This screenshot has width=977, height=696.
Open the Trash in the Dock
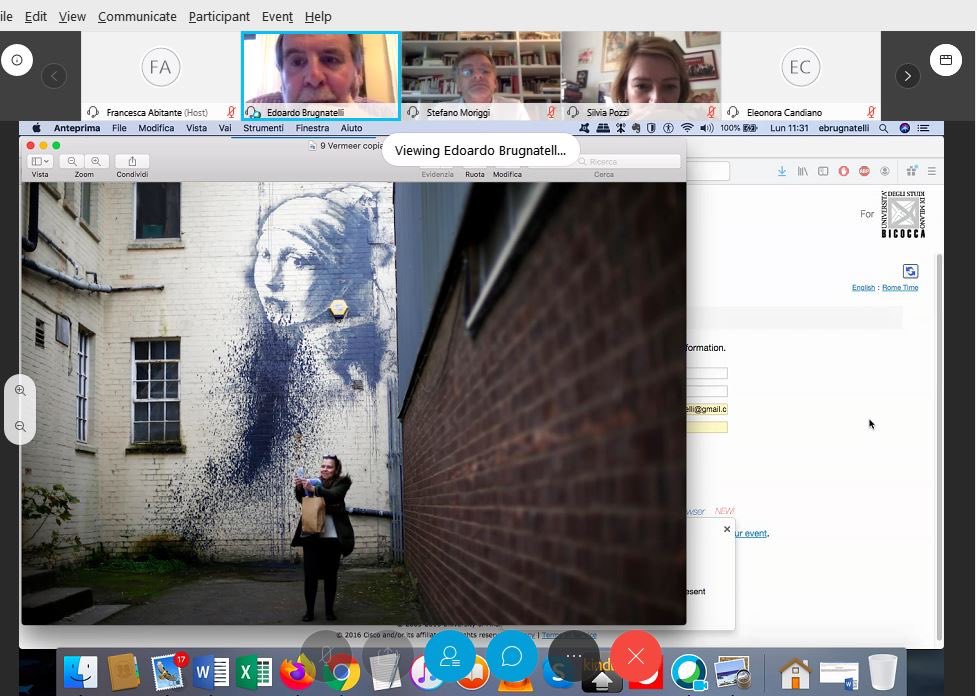(882, 673)
